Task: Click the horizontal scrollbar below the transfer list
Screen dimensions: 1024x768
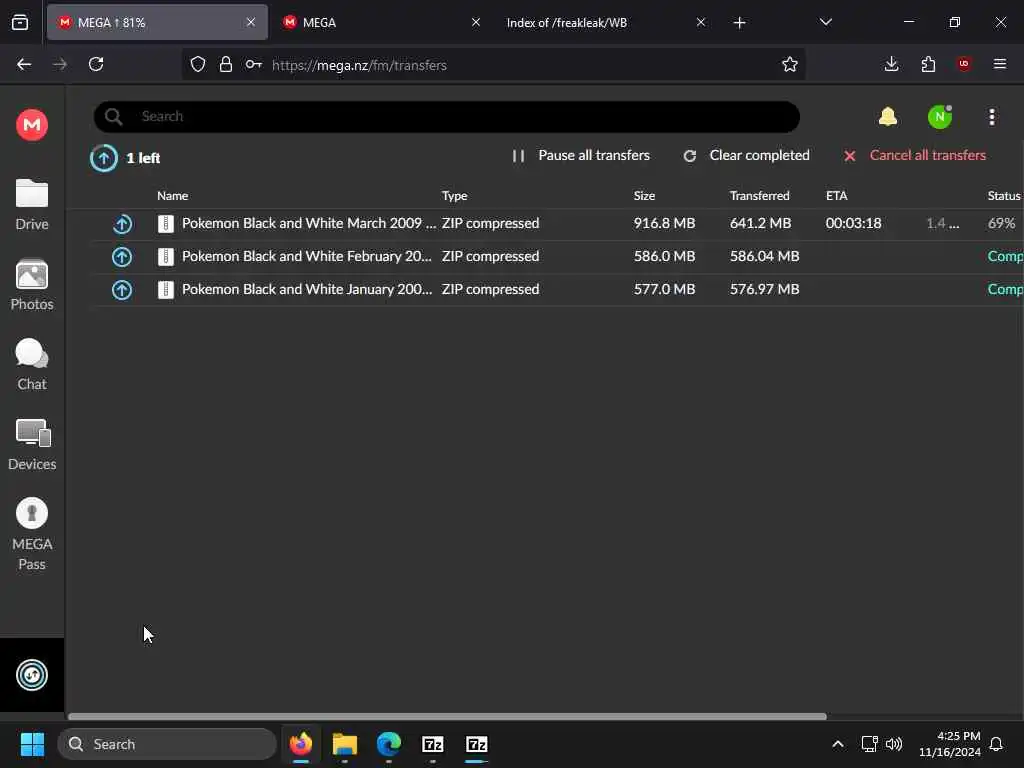Action: click(447, 716)
